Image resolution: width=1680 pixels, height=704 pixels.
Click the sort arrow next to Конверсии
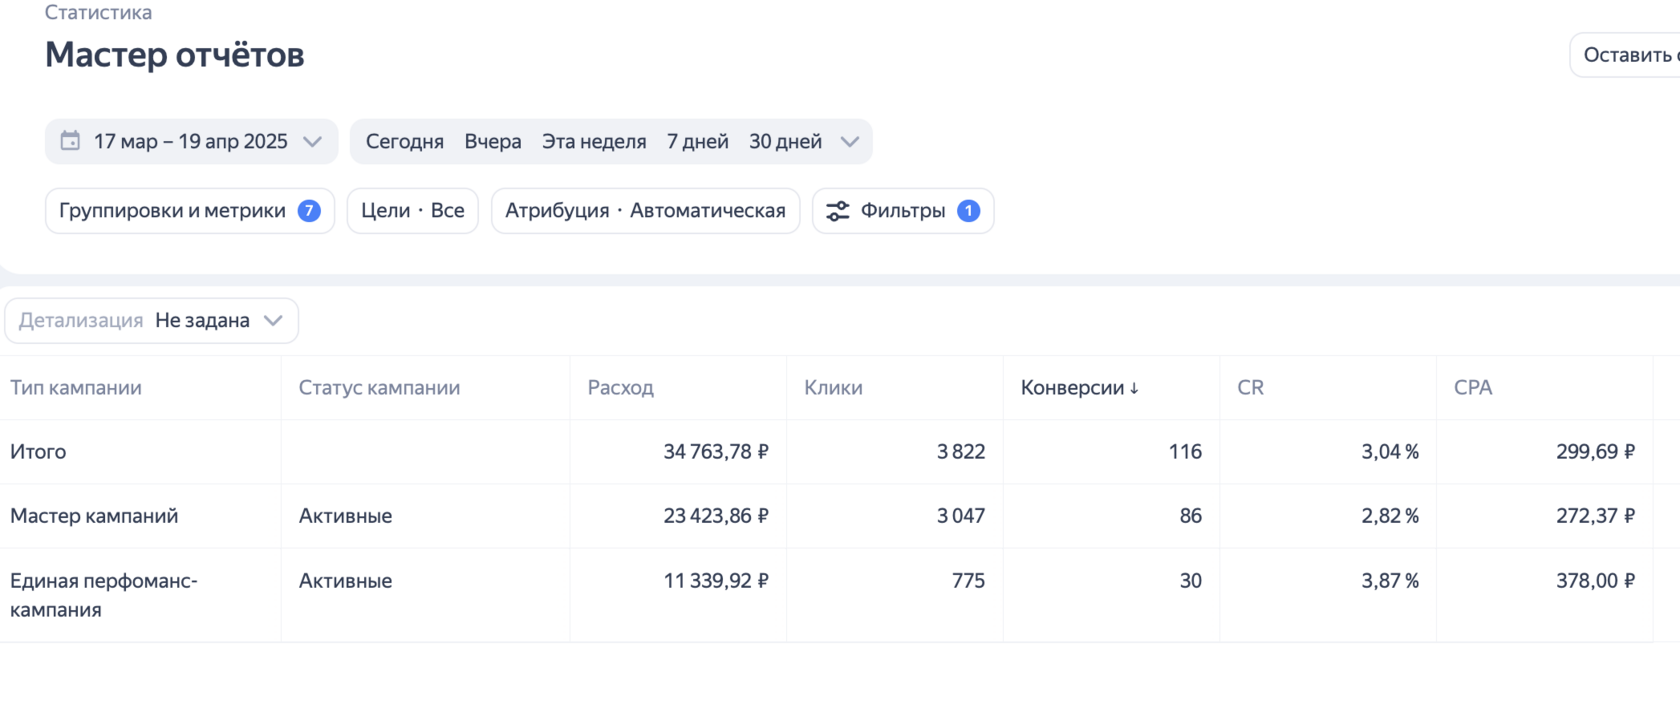[x=1134, y=389]
